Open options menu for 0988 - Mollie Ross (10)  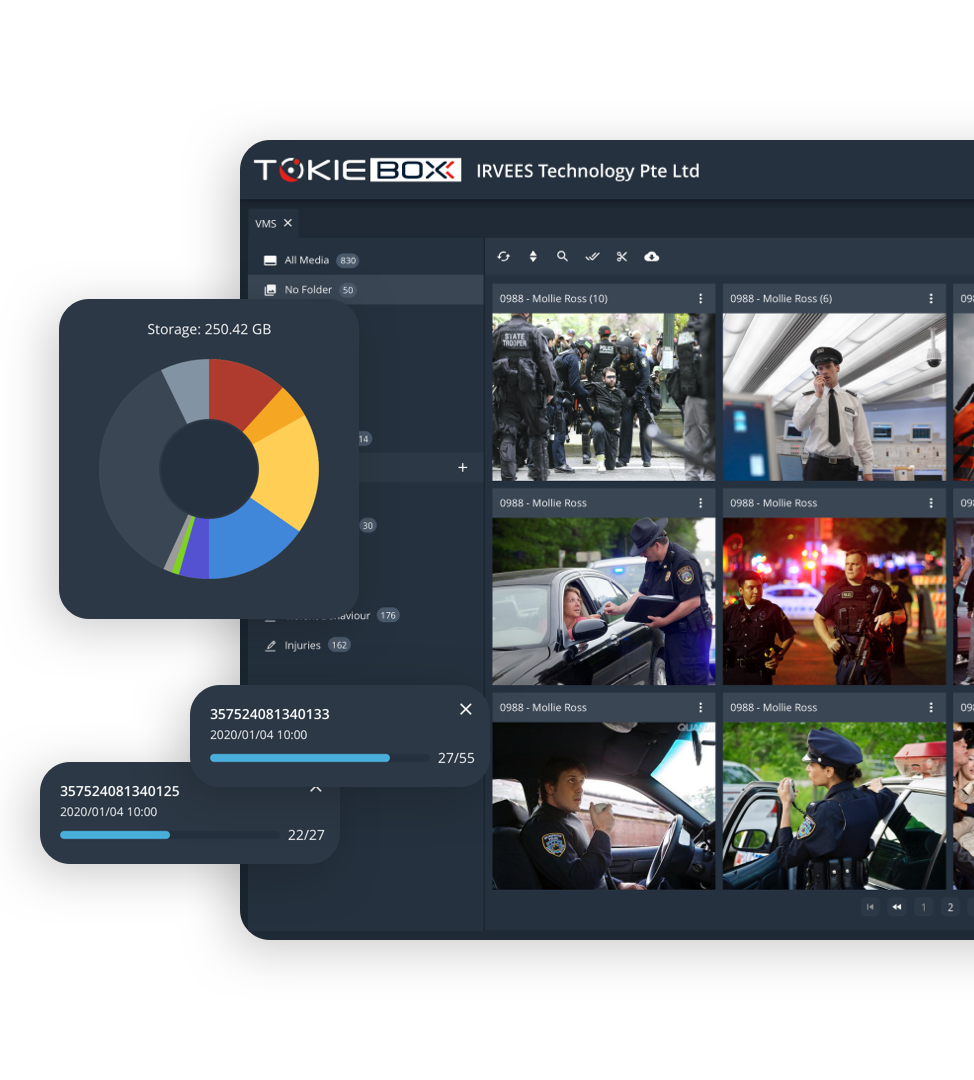click(x=701, y=298)
